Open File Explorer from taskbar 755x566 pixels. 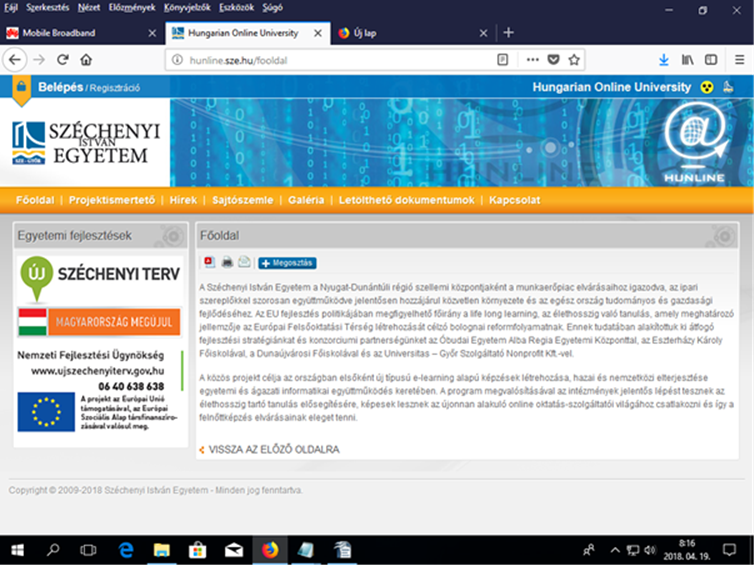coord(162,550)
